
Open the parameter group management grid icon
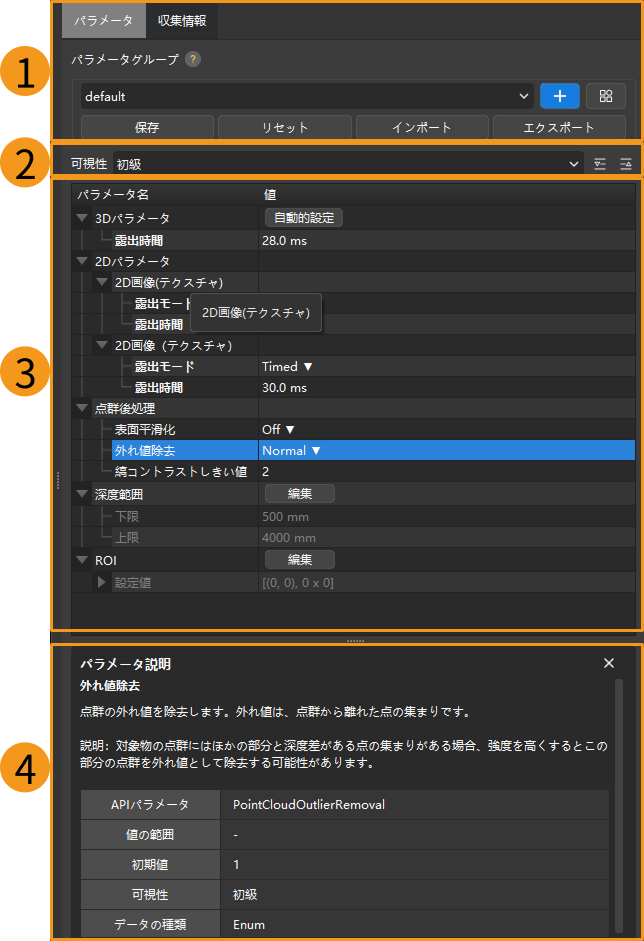[x=606, y=96]
